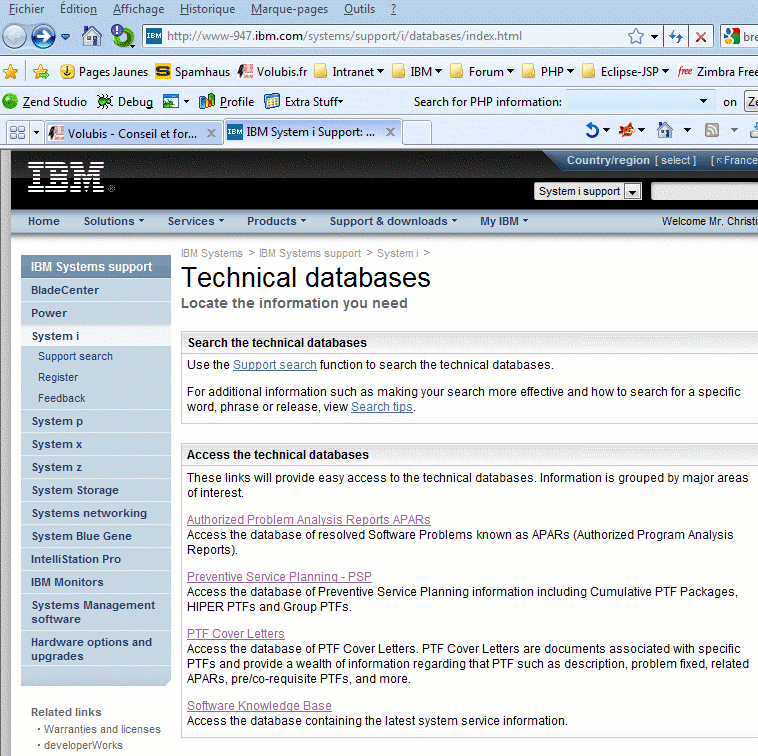The width and height of the screenshot is (758, 756).
Task: Click the orange fox toolbar icon
Action: [x=627, y=130]
